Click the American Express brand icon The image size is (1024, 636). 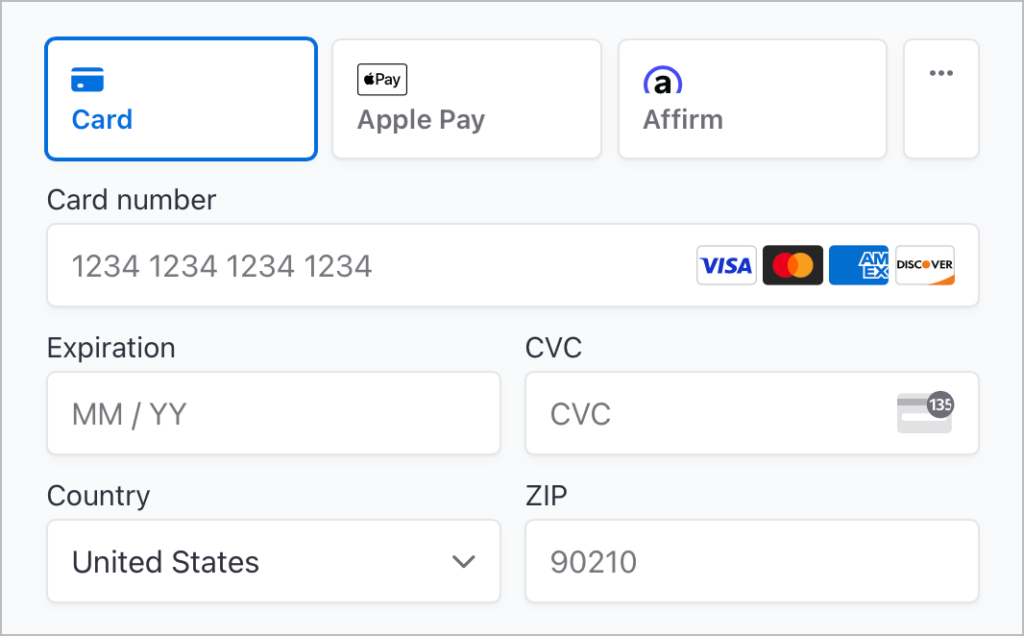point(858,265)
